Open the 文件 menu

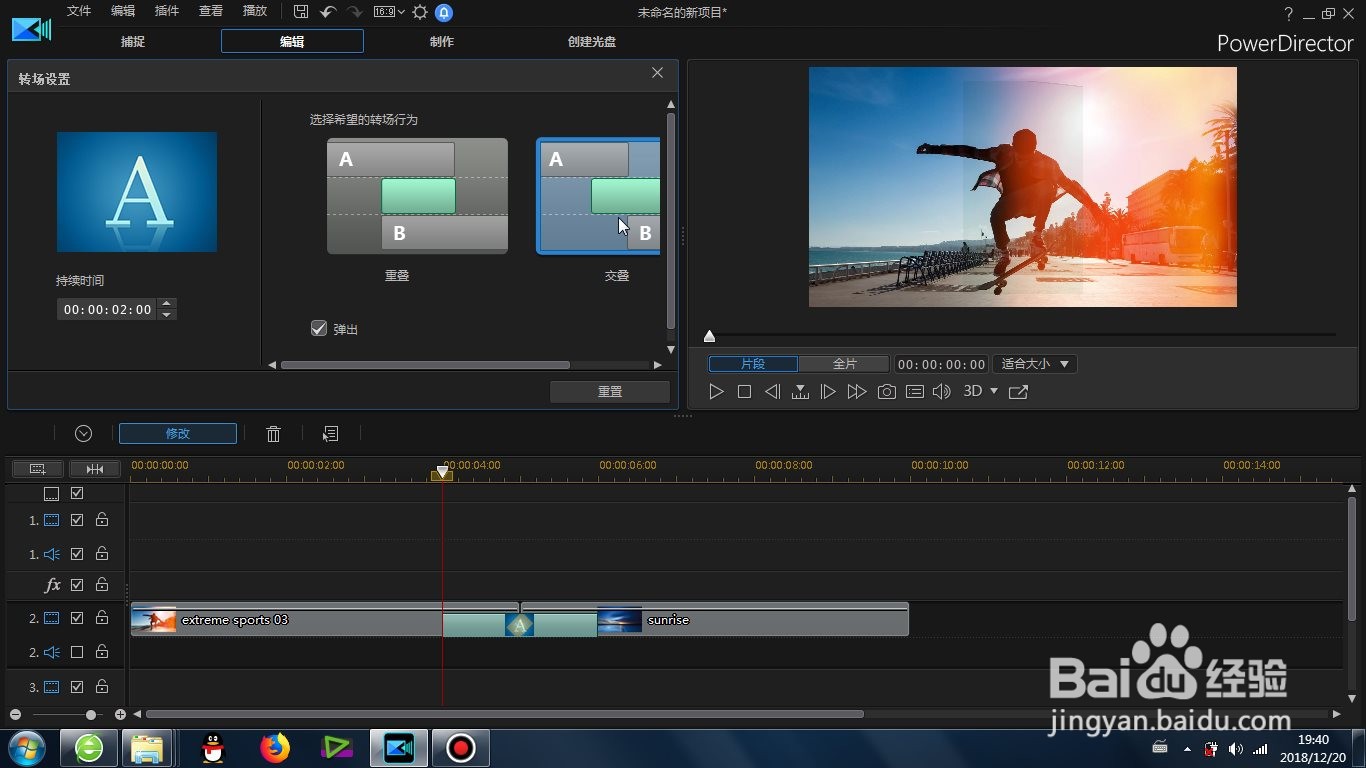79,11
